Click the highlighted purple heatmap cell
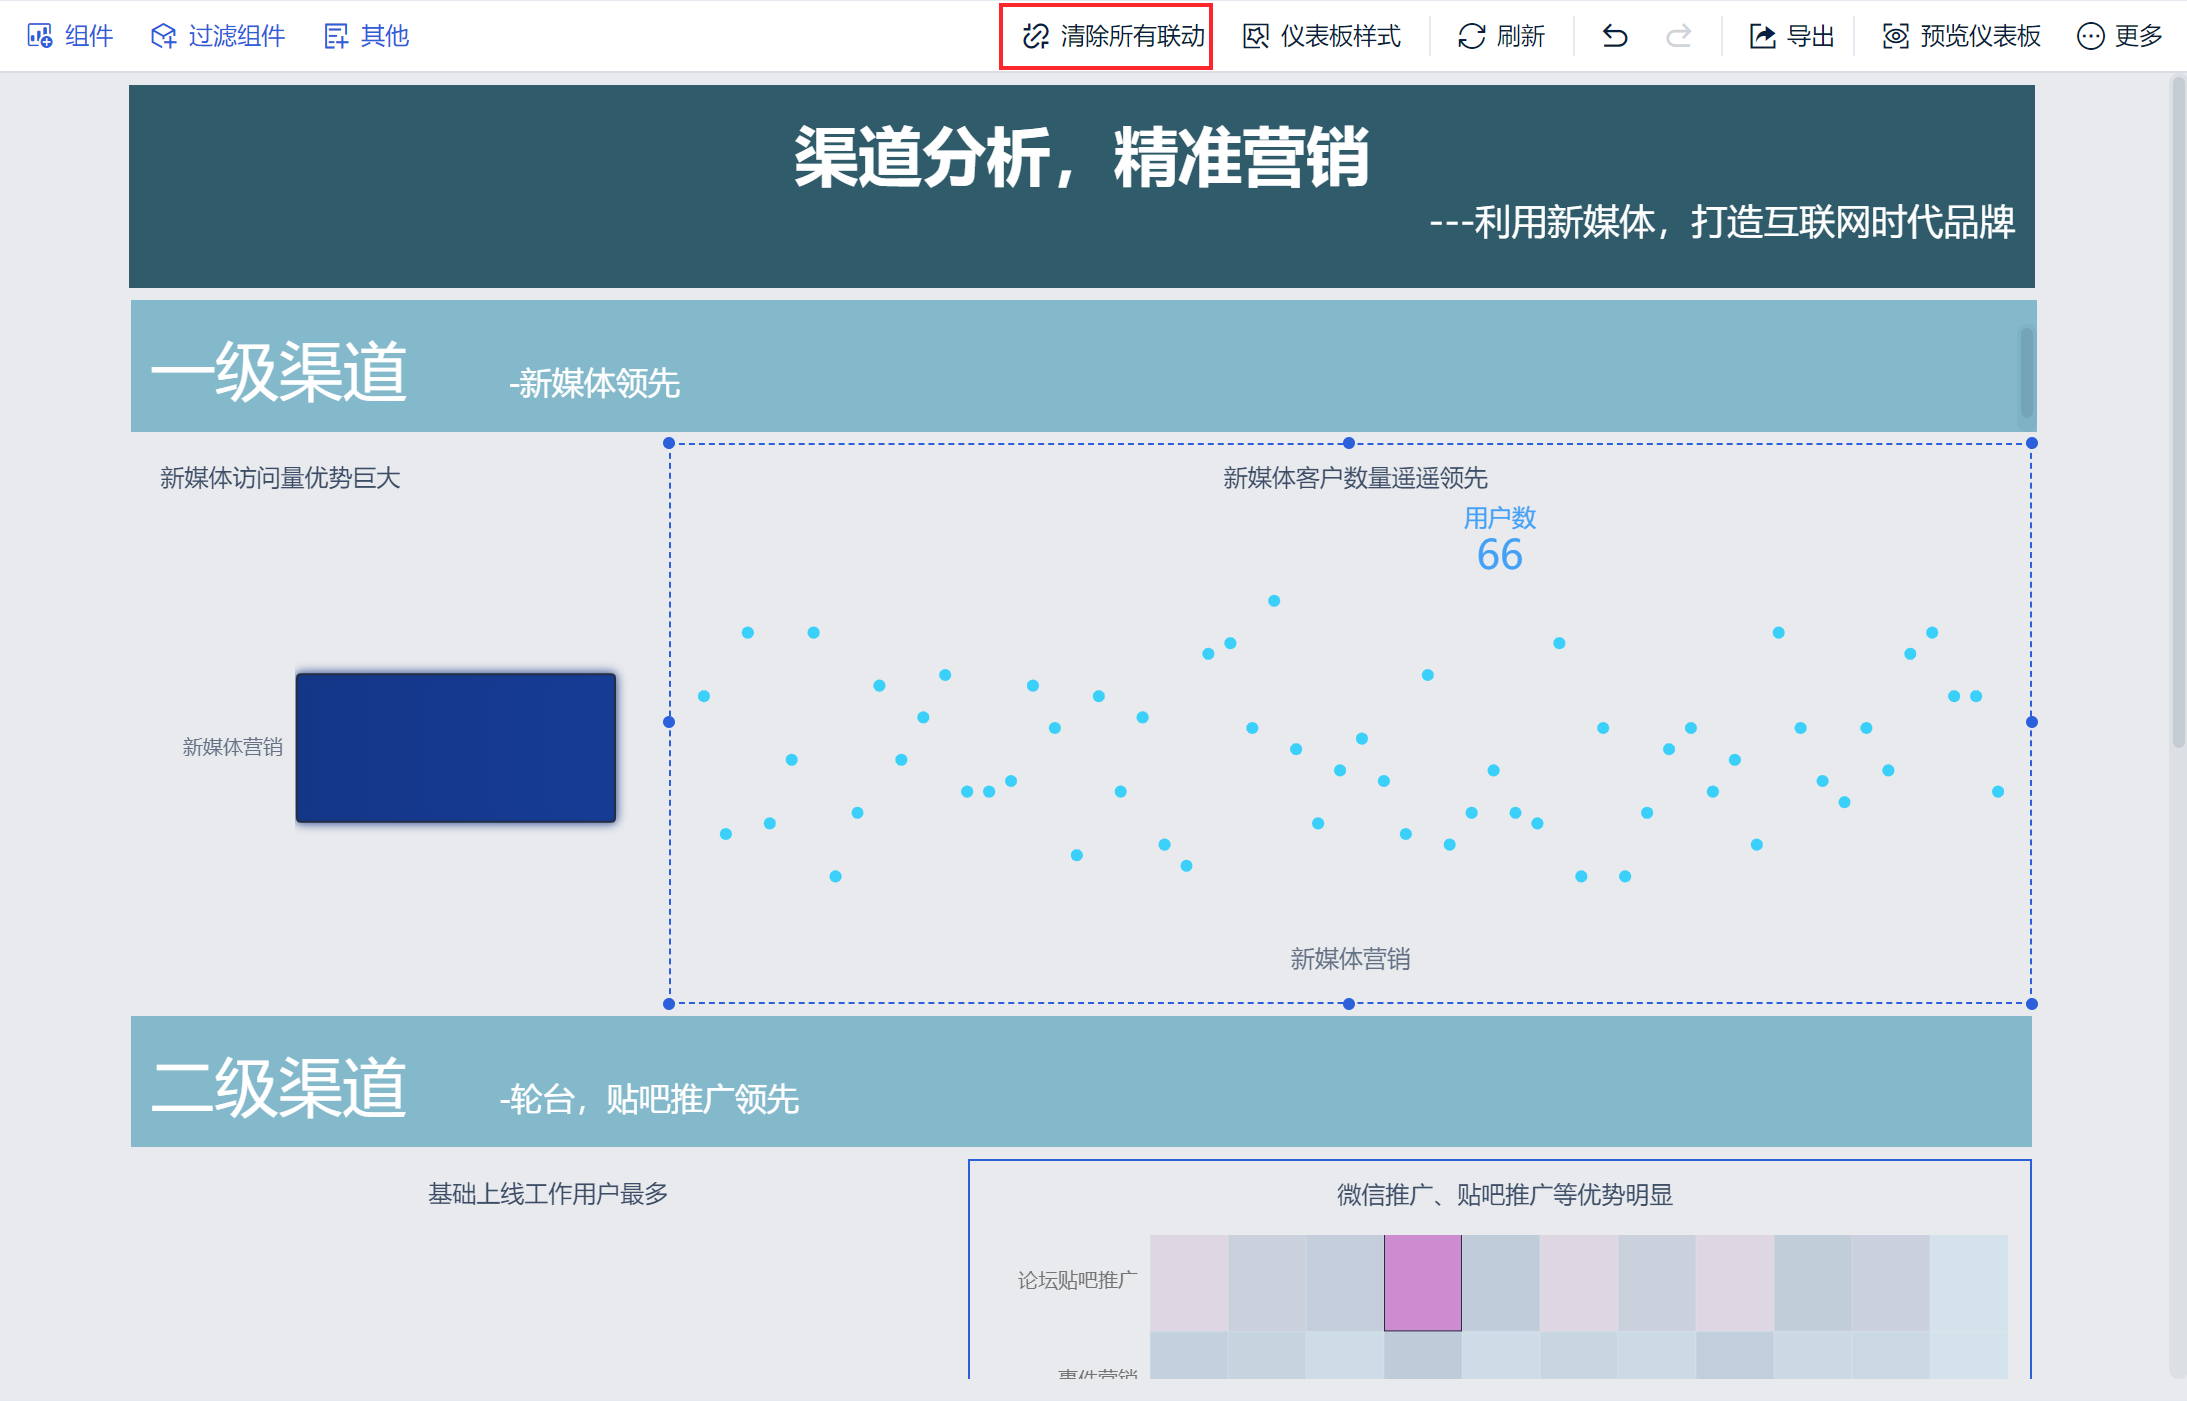 (1423, 1283)
